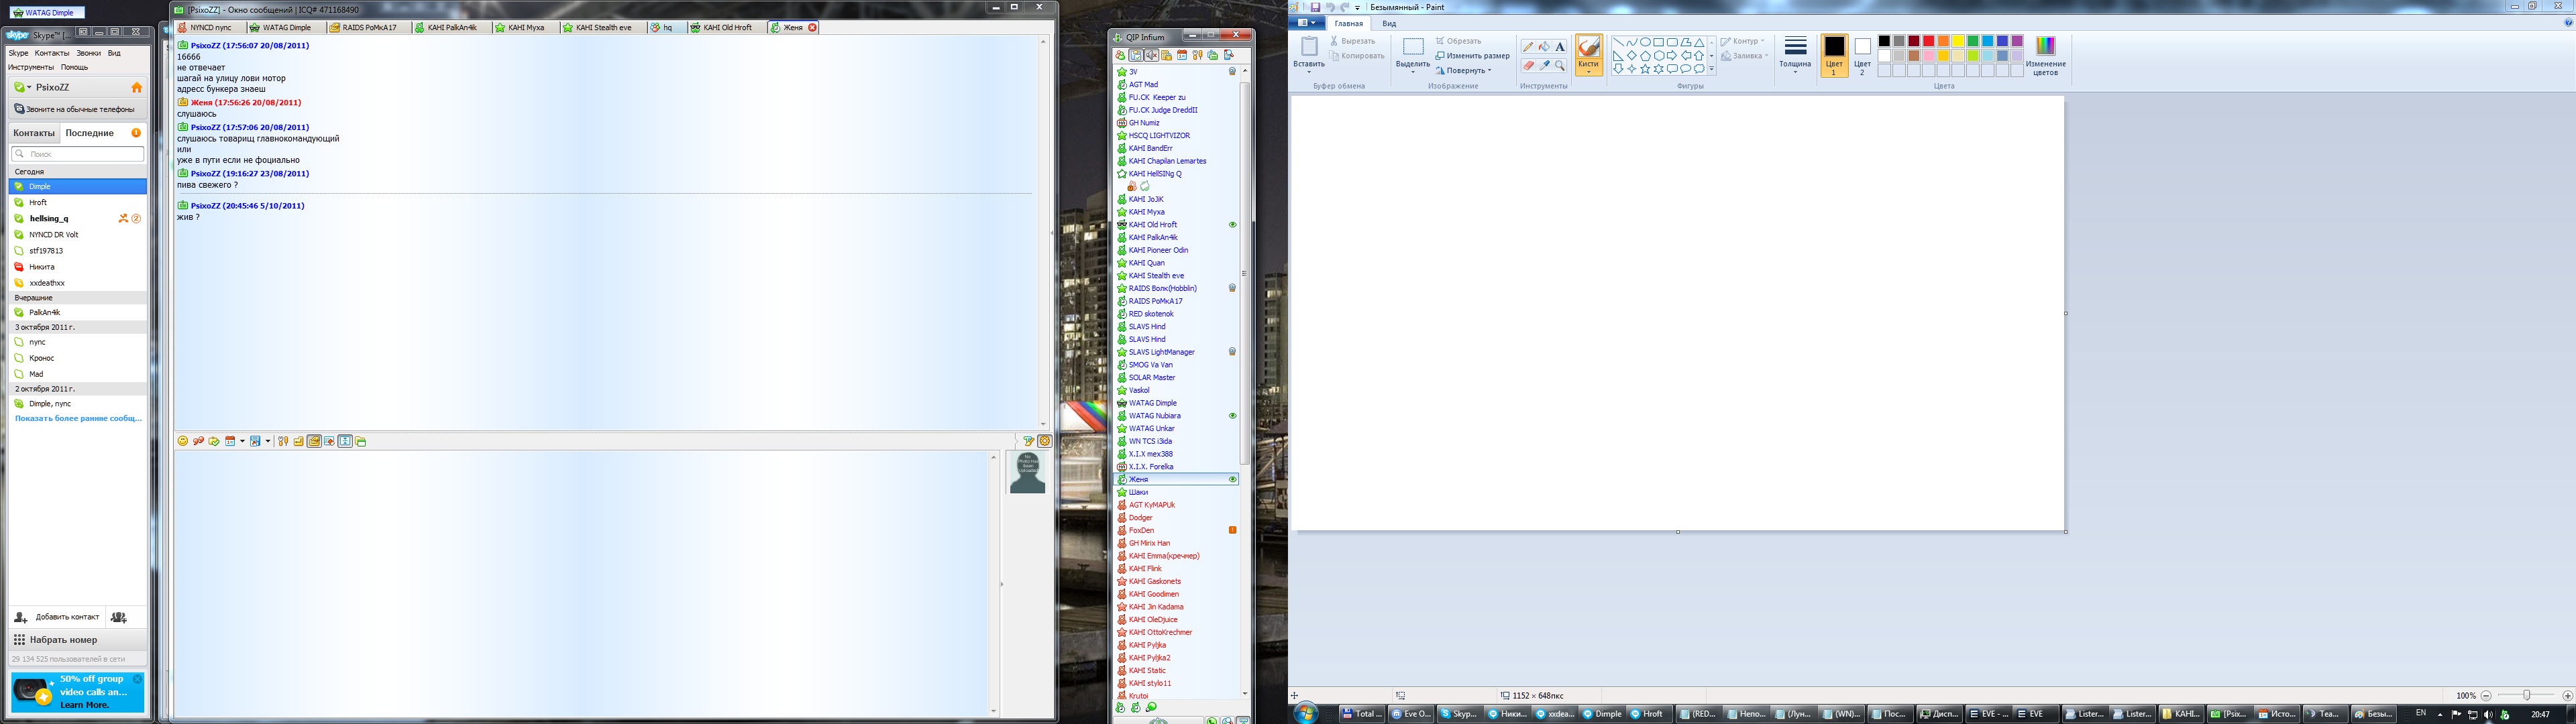Select the Magnifier tool in Paint
This screenshot has width=2576, height=724.
pos(1560,66)
